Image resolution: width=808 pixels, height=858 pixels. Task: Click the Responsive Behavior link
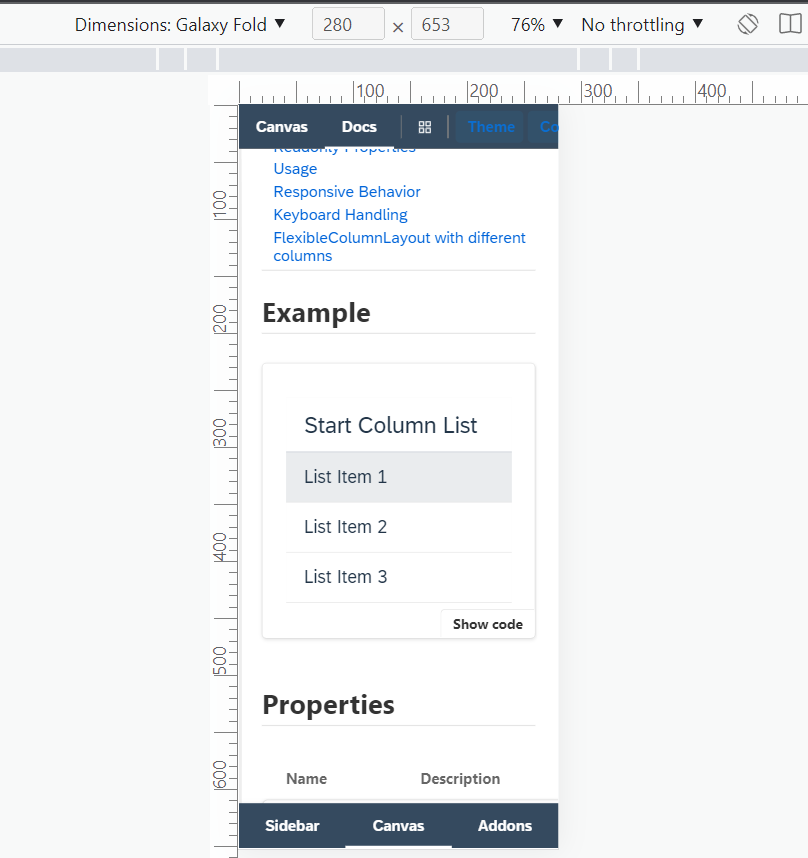pyautogui.click(x=346, y=191)
